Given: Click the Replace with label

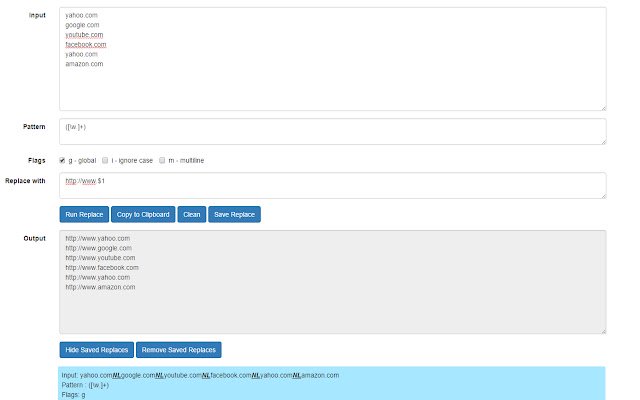Looking at the screenshot, I should pos(25,181).
